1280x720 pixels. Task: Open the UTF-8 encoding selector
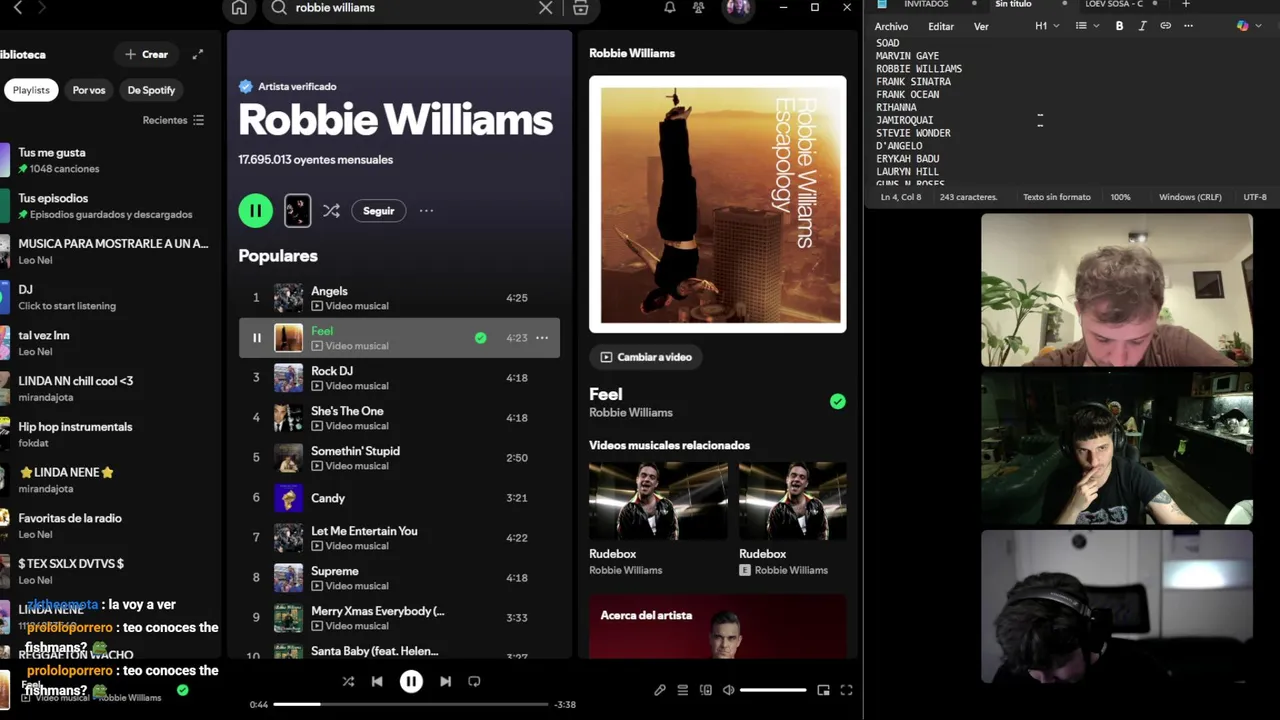[1255, 197]
